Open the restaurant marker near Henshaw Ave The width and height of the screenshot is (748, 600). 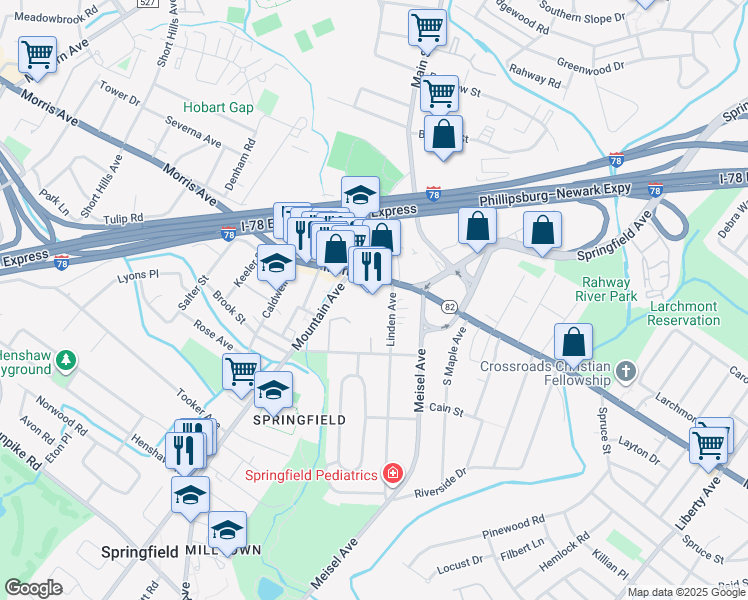tap(184, 452)
